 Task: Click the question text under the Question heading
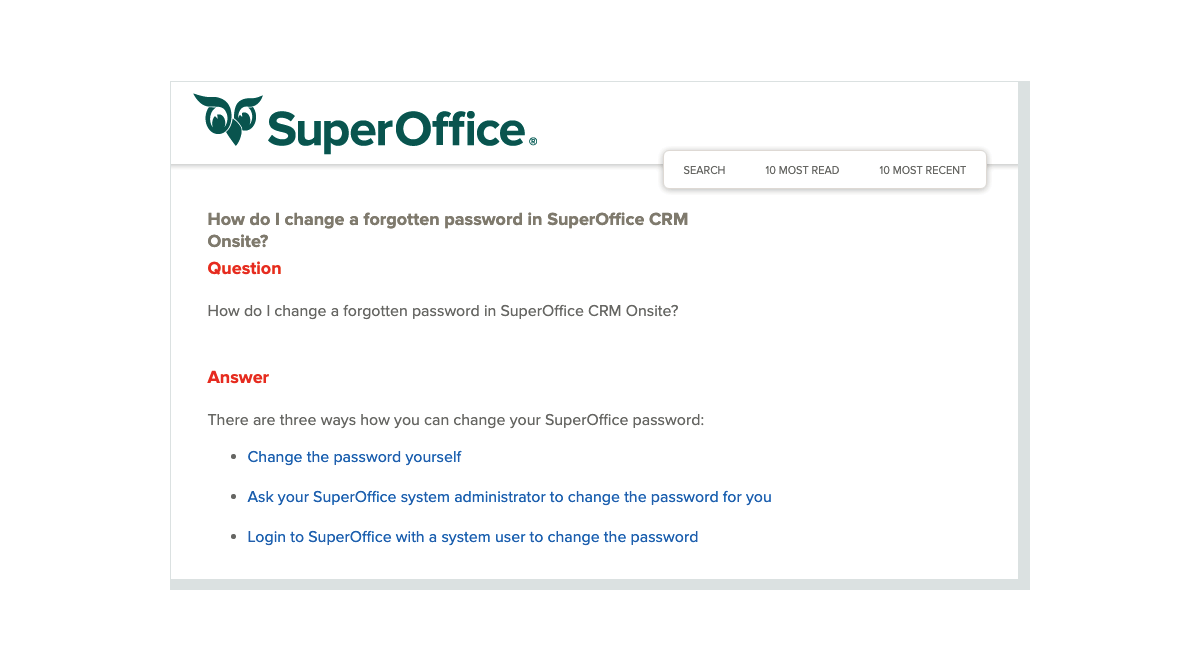coord(443,311)
